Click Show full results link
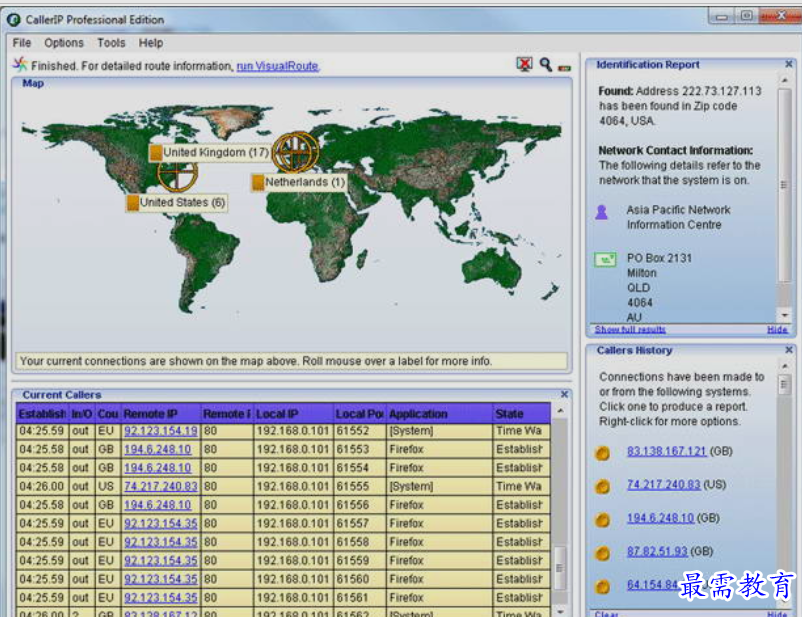802x617 pixels. 630,329
